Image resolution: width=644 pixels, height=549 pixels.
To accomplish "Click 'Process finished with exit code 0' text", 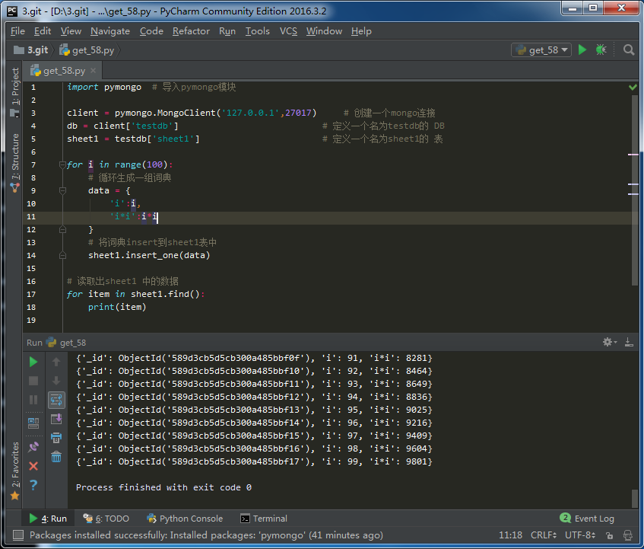I will (x=163, y=487).
